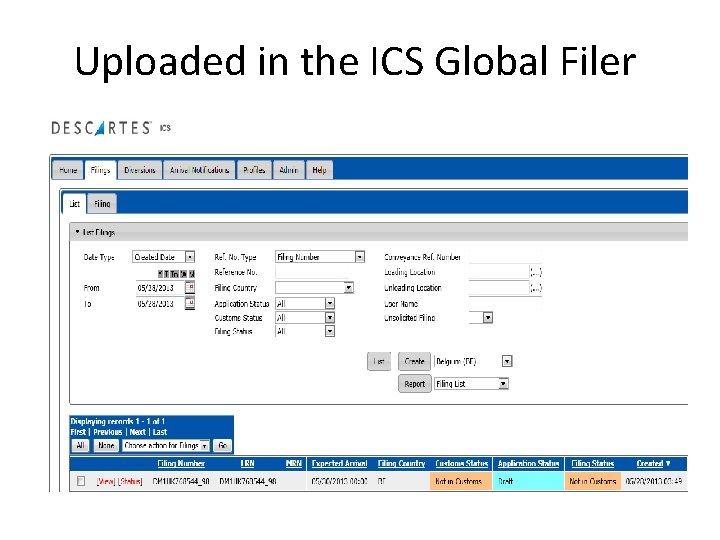720x540 pixels.
Task: Switch to the Filing sub-tab
Action: coord(102,203)
